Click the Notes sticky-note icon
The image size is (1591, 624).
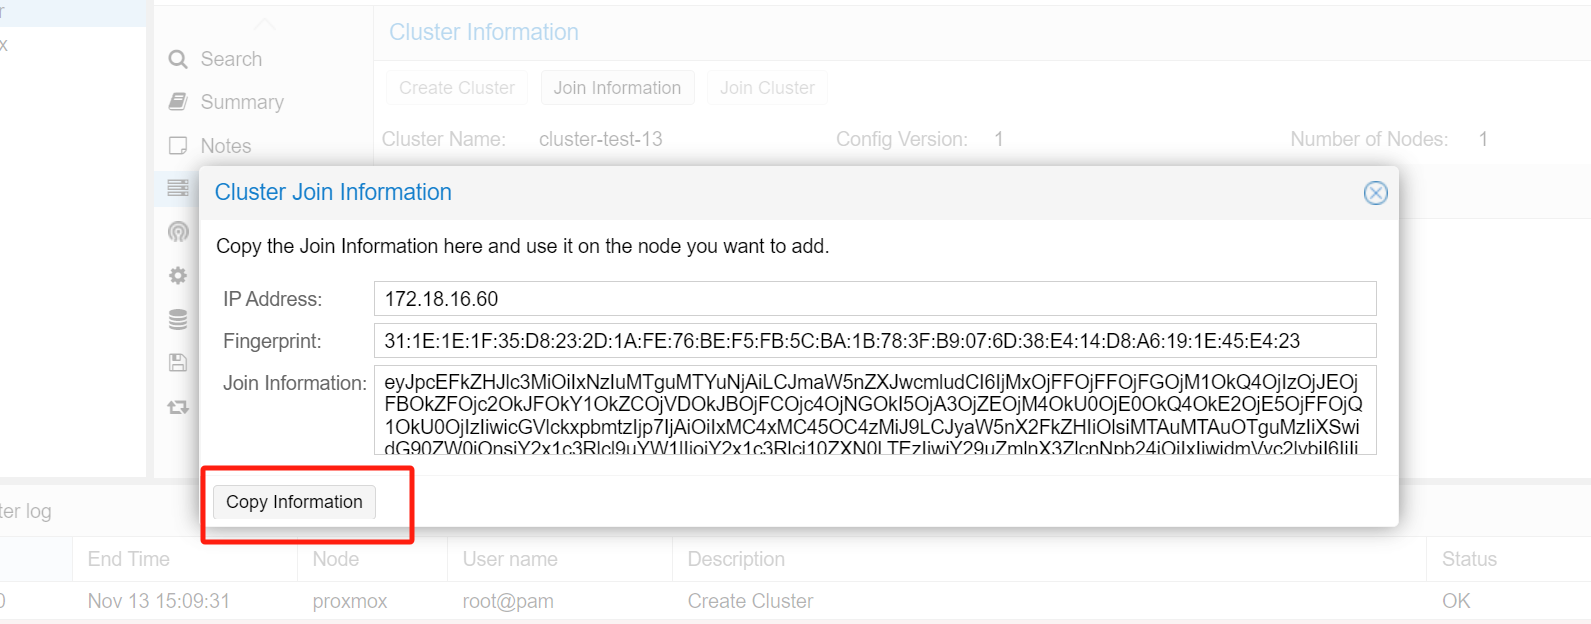[x=178, y=146]
